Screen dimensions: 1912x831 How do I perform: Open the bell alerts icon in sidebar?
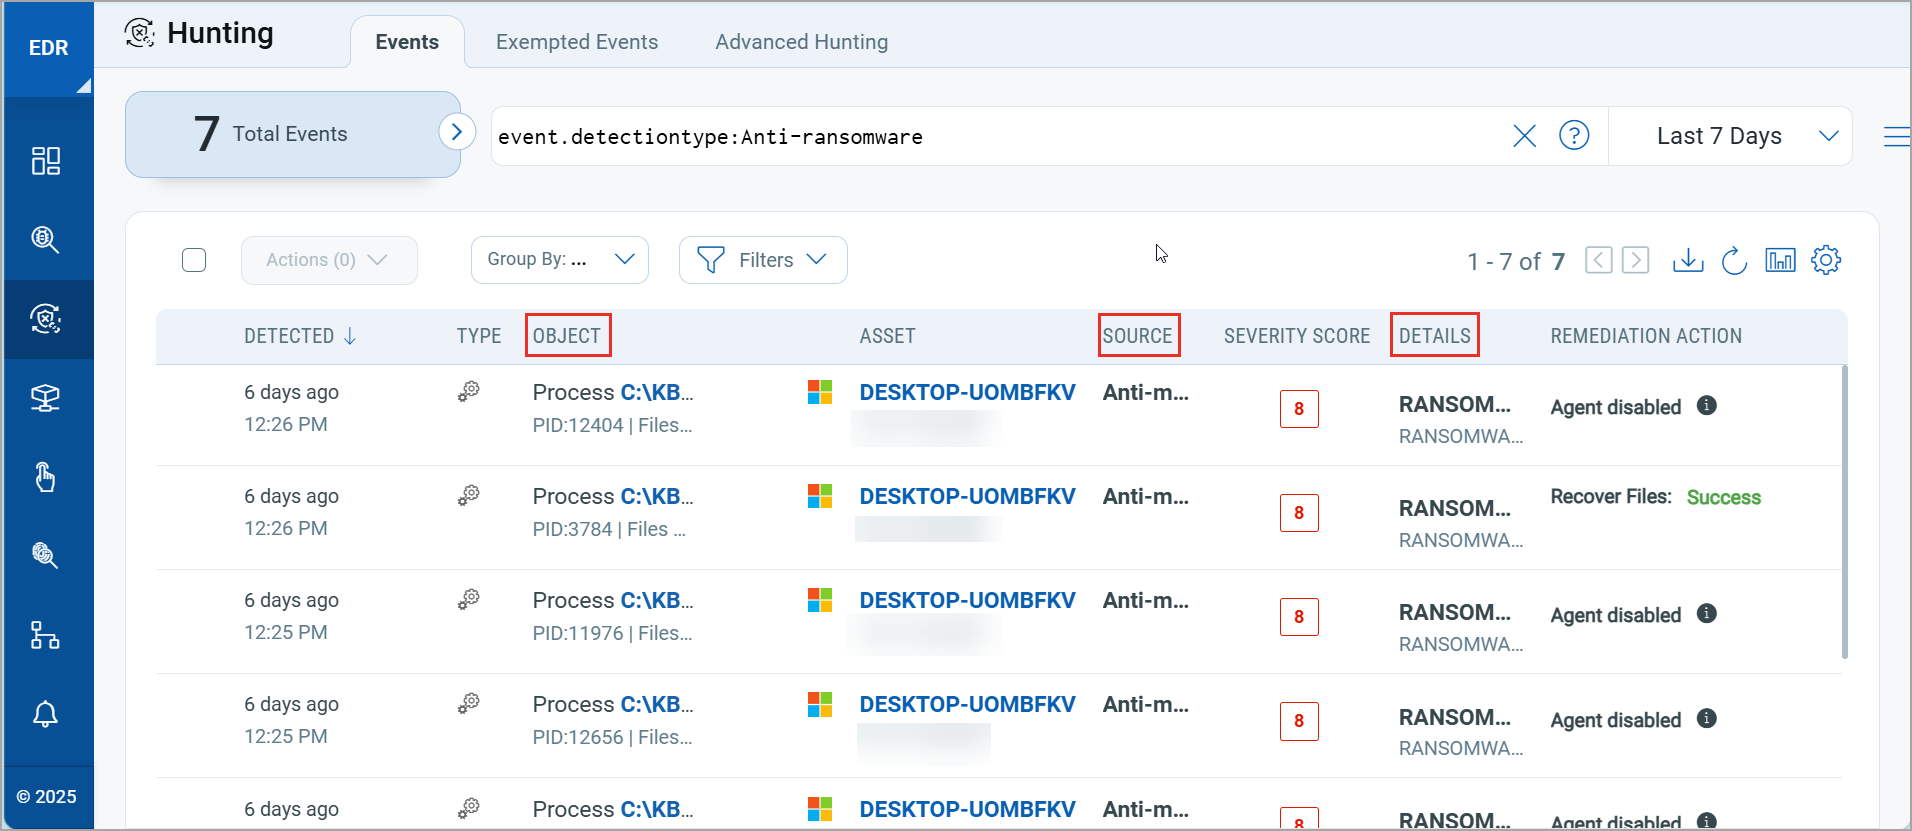[46, 714]
